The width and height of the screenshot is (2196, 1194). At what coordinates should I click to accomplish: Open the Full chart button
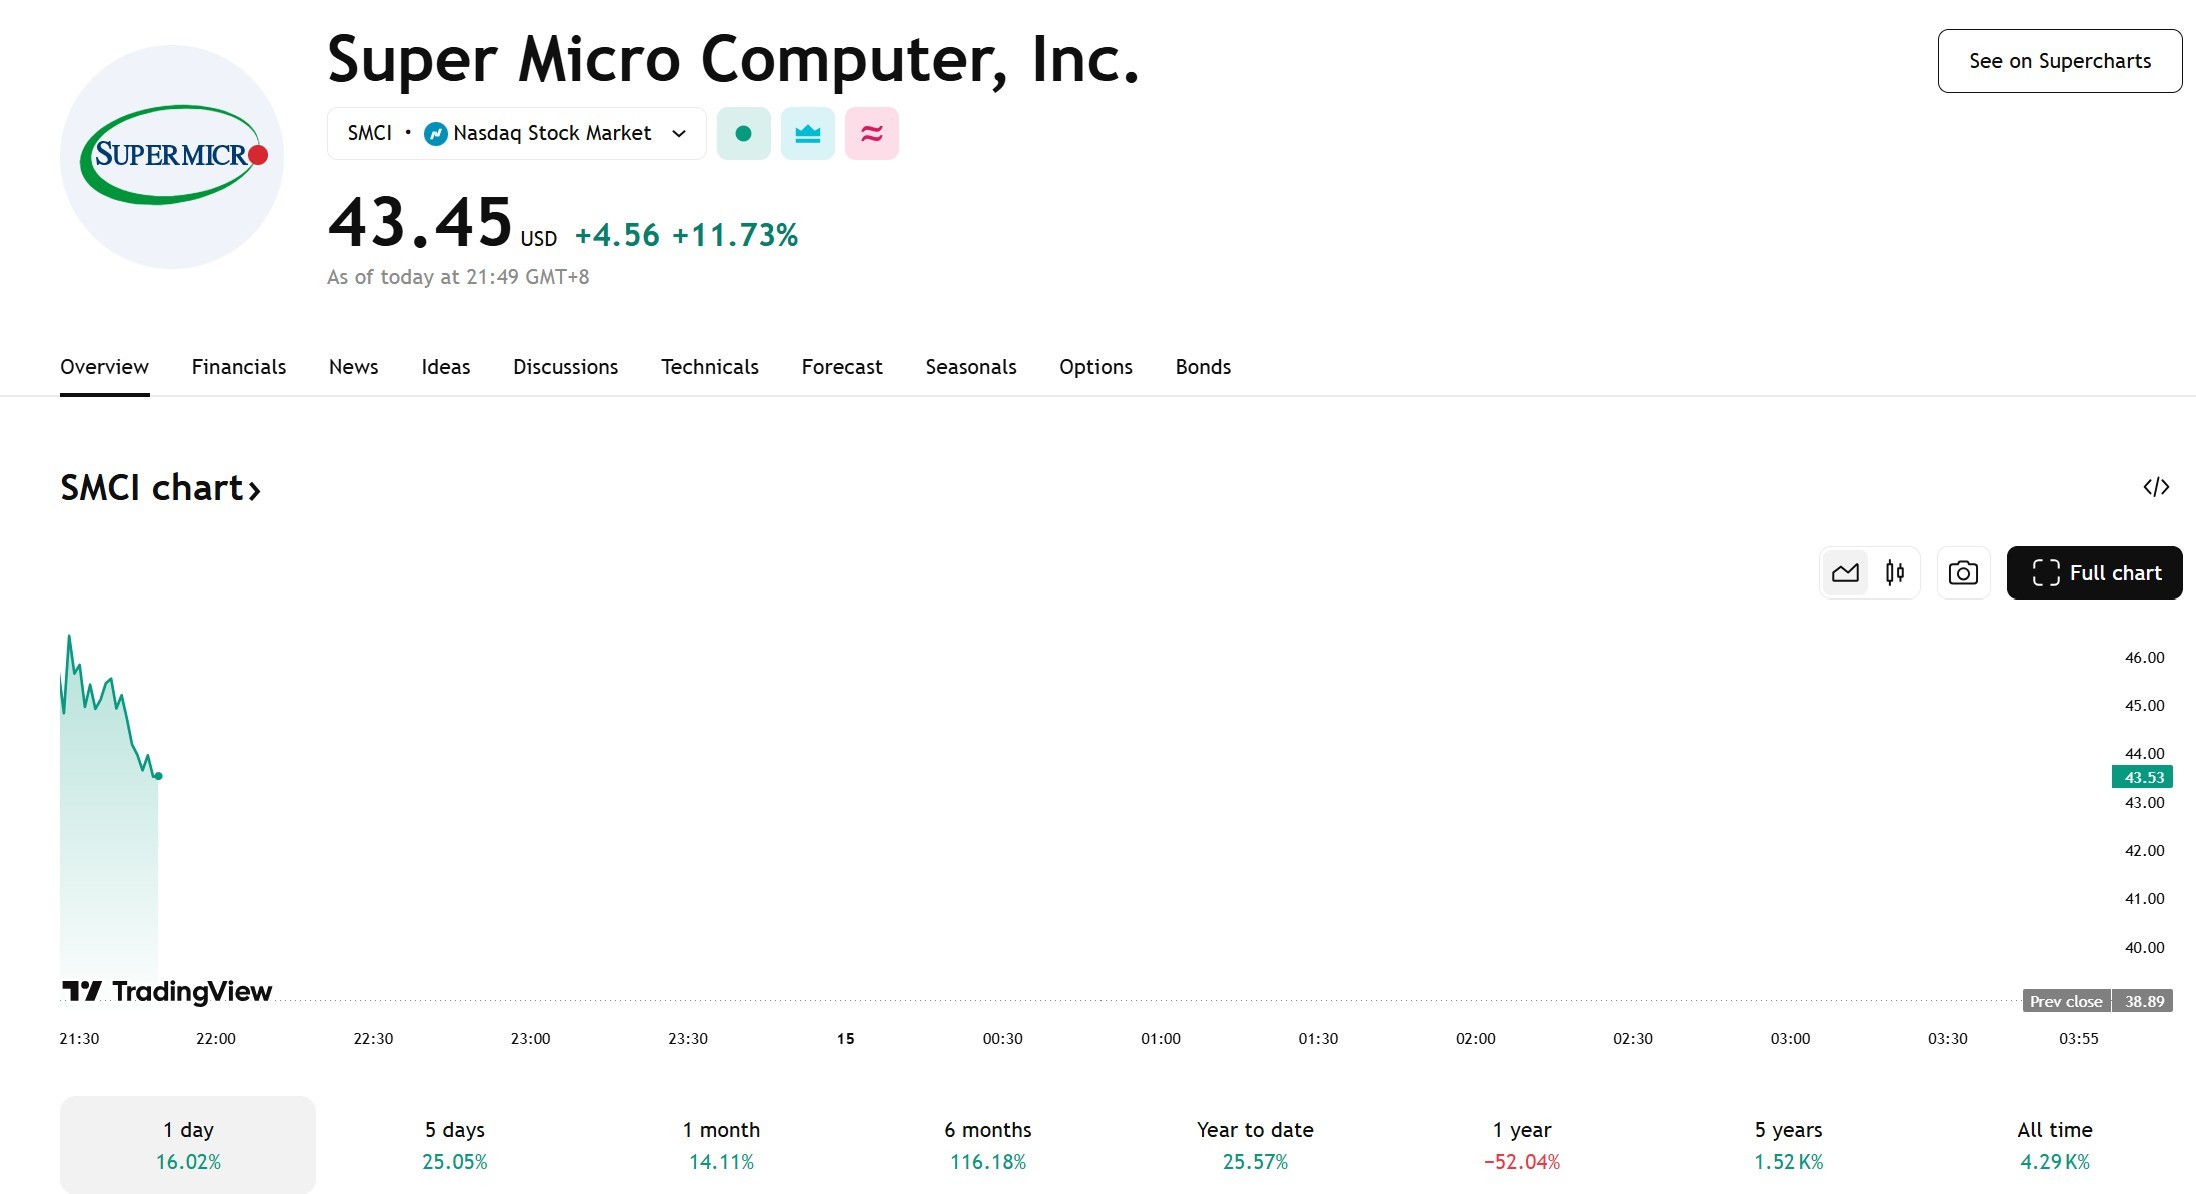2094,573
